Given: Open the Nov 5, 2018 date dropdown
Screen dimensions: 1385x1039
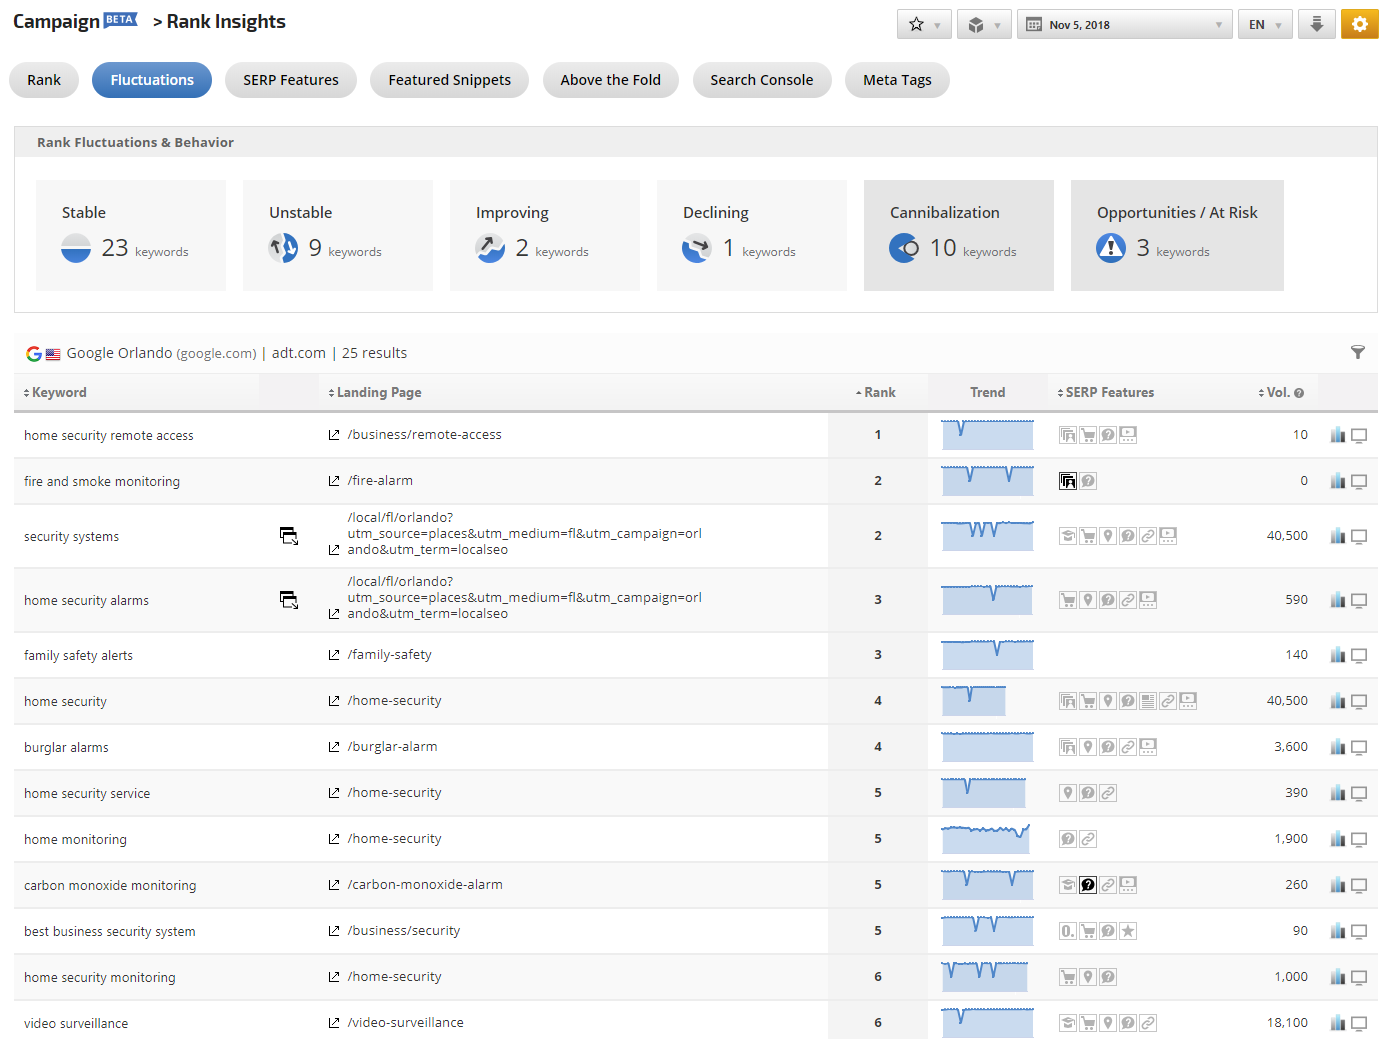Looking at the screenshot, I should coord(1124,25).
